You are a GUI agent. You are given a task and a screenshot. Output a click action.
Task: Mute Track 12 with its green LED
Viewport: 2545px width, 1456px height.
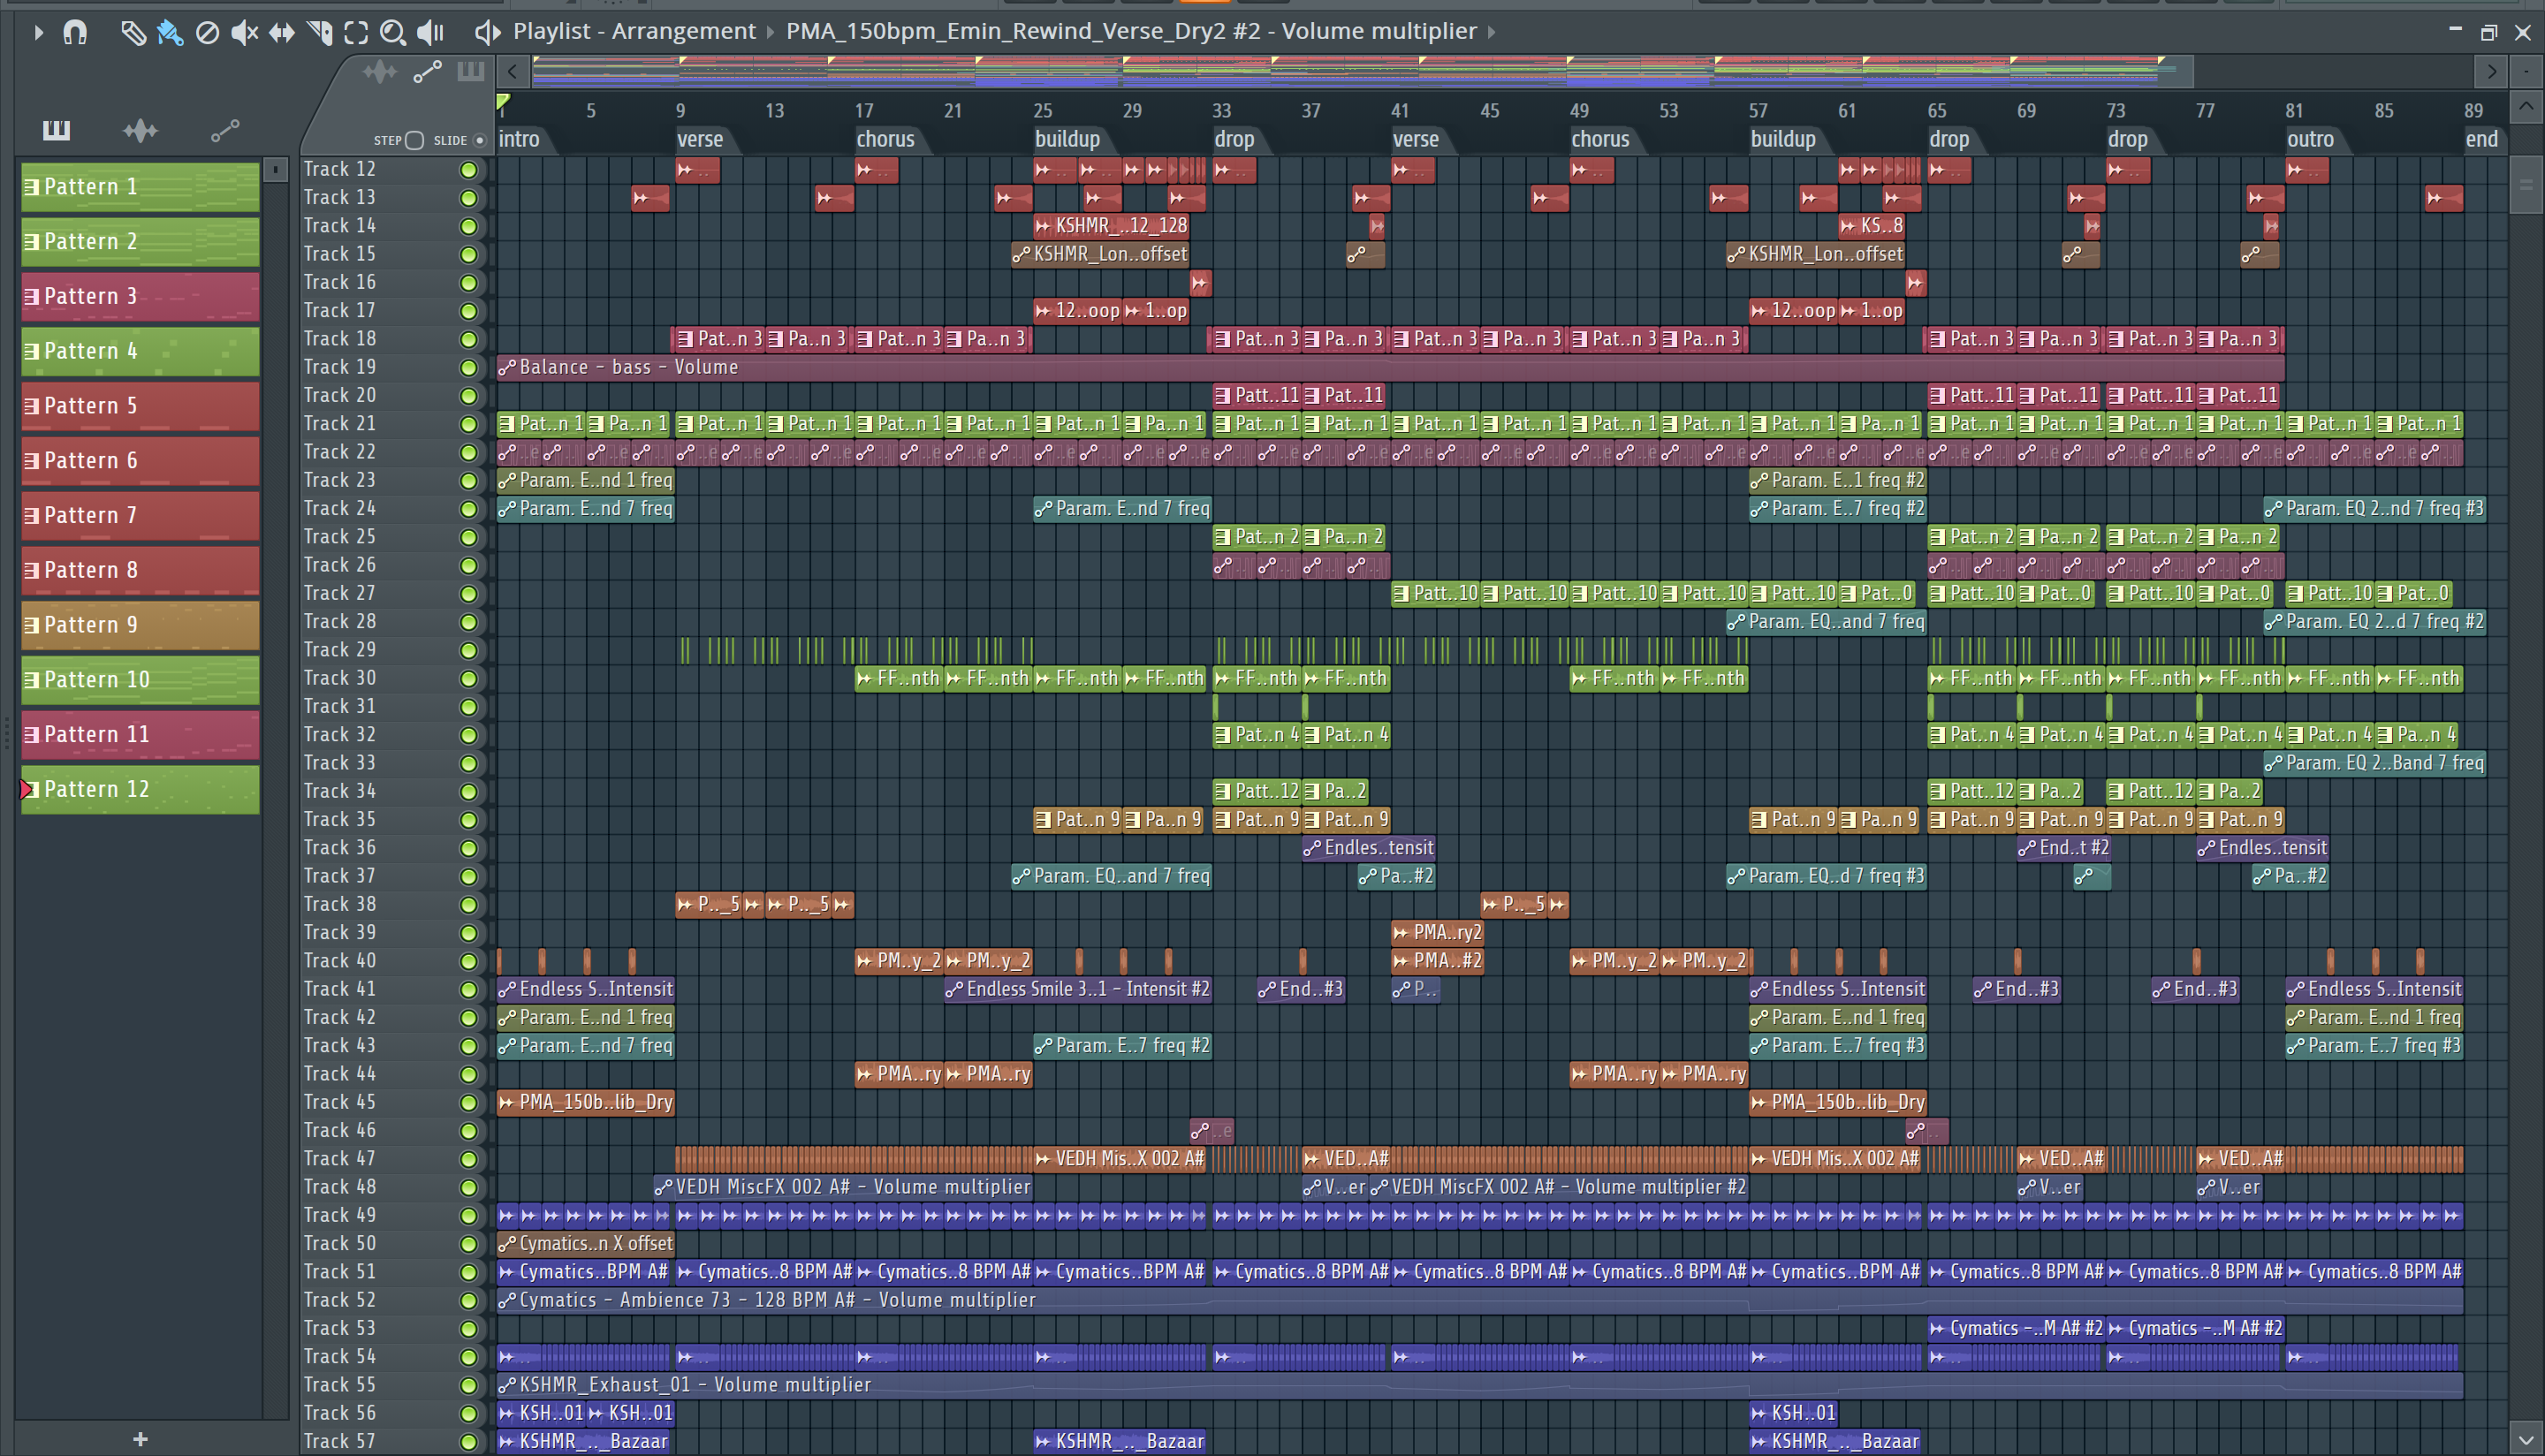[x=468, y=170]
